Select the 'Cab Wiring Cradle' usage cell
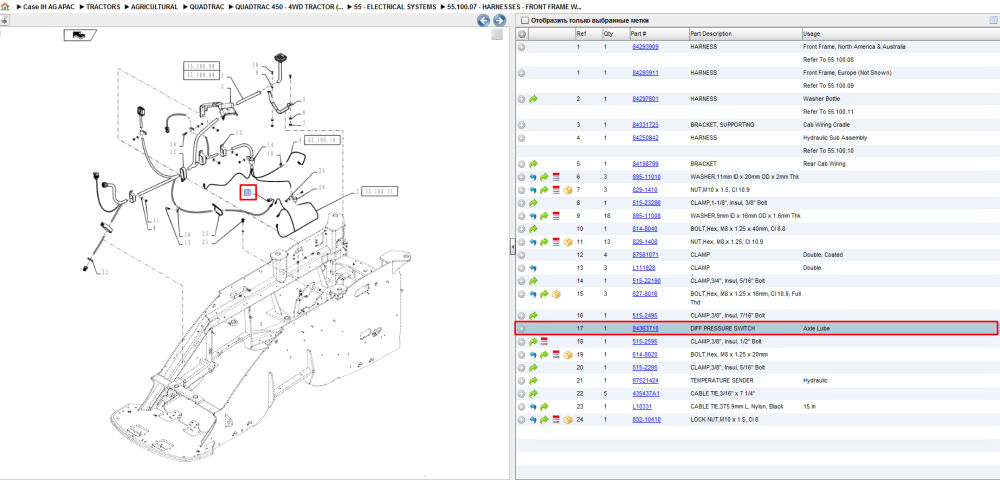The image size is (1000, 480). click(x=825, y=124)
